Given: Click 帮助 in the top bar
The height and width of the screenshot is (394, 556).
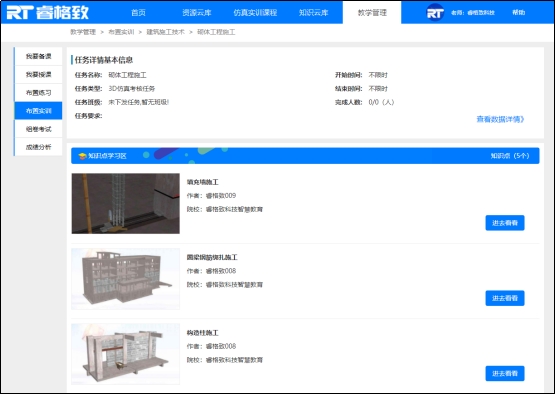Looking at the screenshot, I should click(518, 12).
